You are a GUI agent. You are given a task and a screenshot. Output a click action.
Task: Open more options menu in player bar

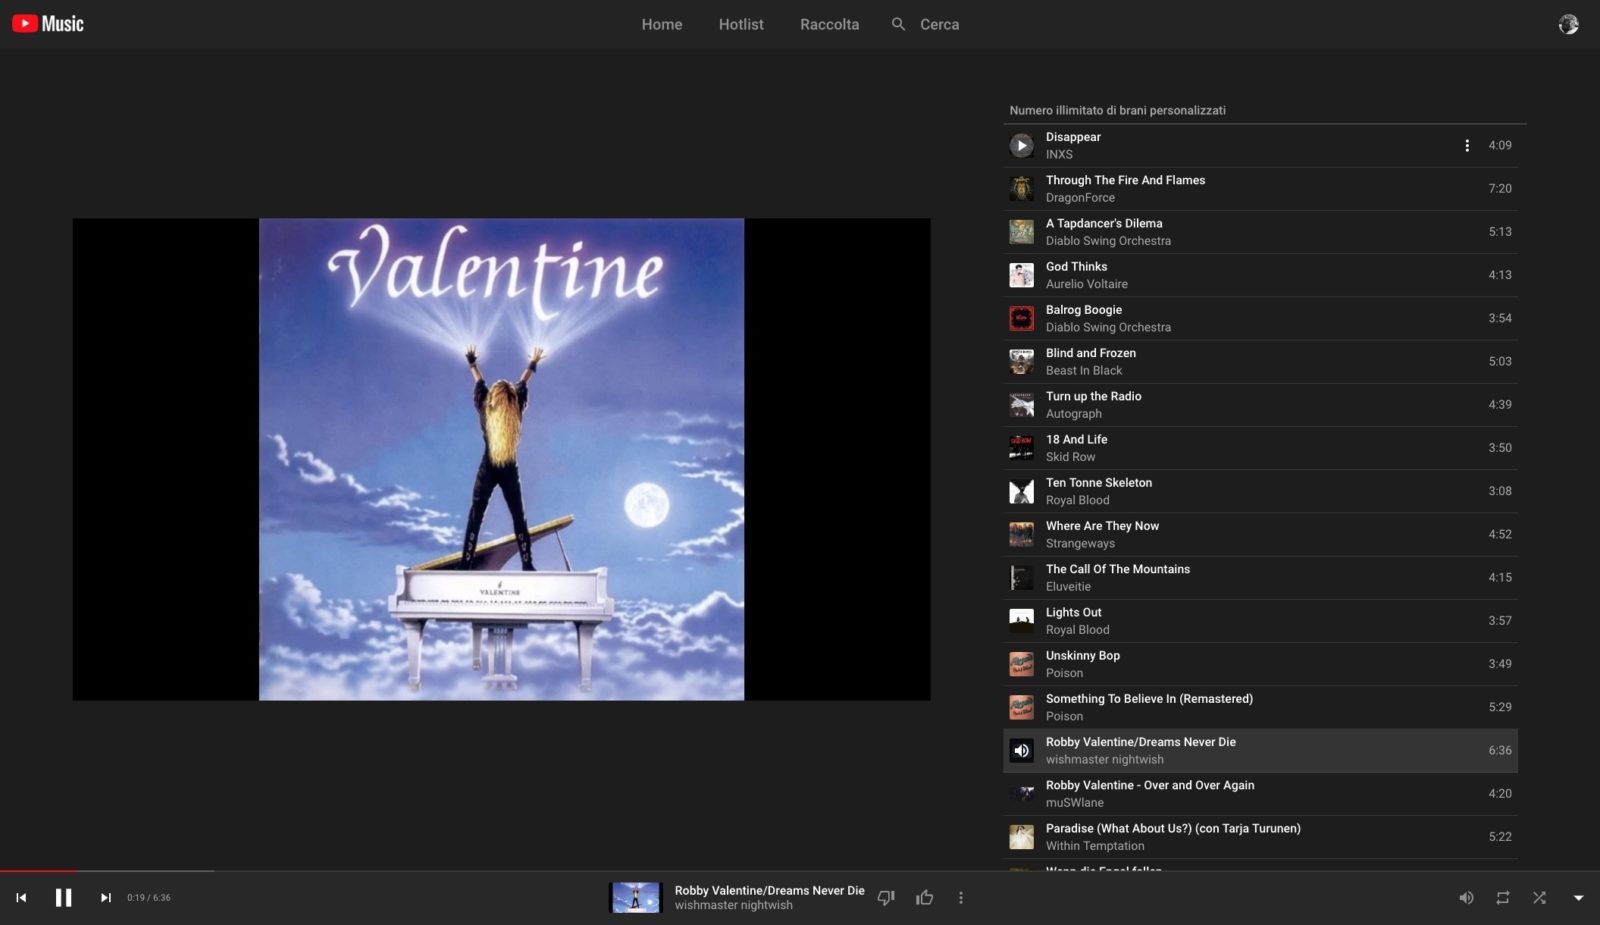[961, 898]
